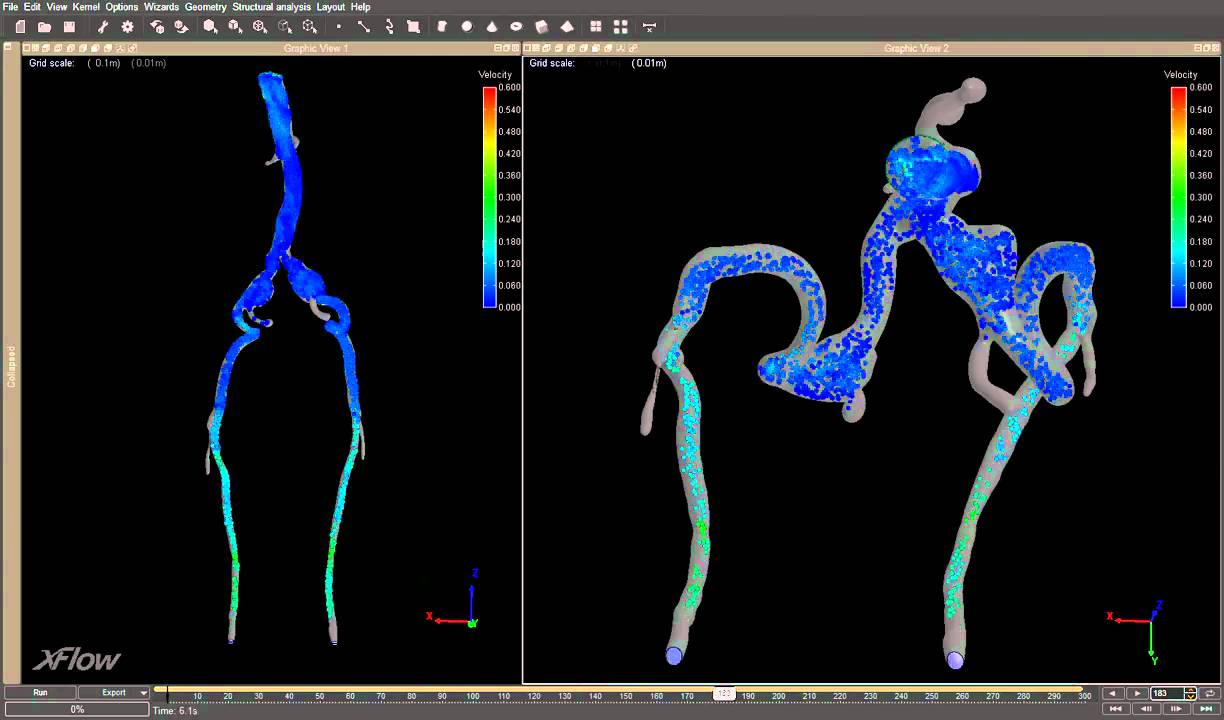The width and height of the screenshot is (1224, 720).
Task: Select the create cone shape tool
Action: click(x=491, y=27)
